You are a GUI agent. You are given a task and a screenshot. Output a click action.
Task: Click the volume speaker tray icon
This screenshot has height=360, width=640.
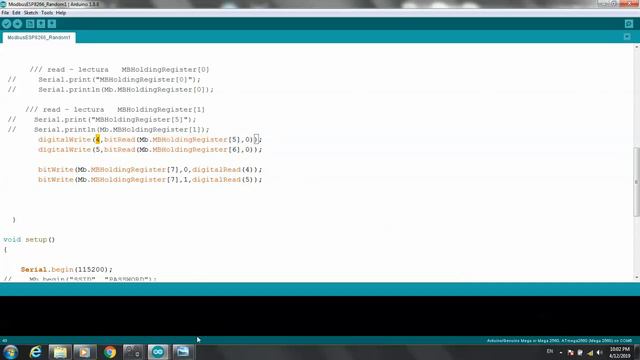pyautogui.click(x=599, y=353)
